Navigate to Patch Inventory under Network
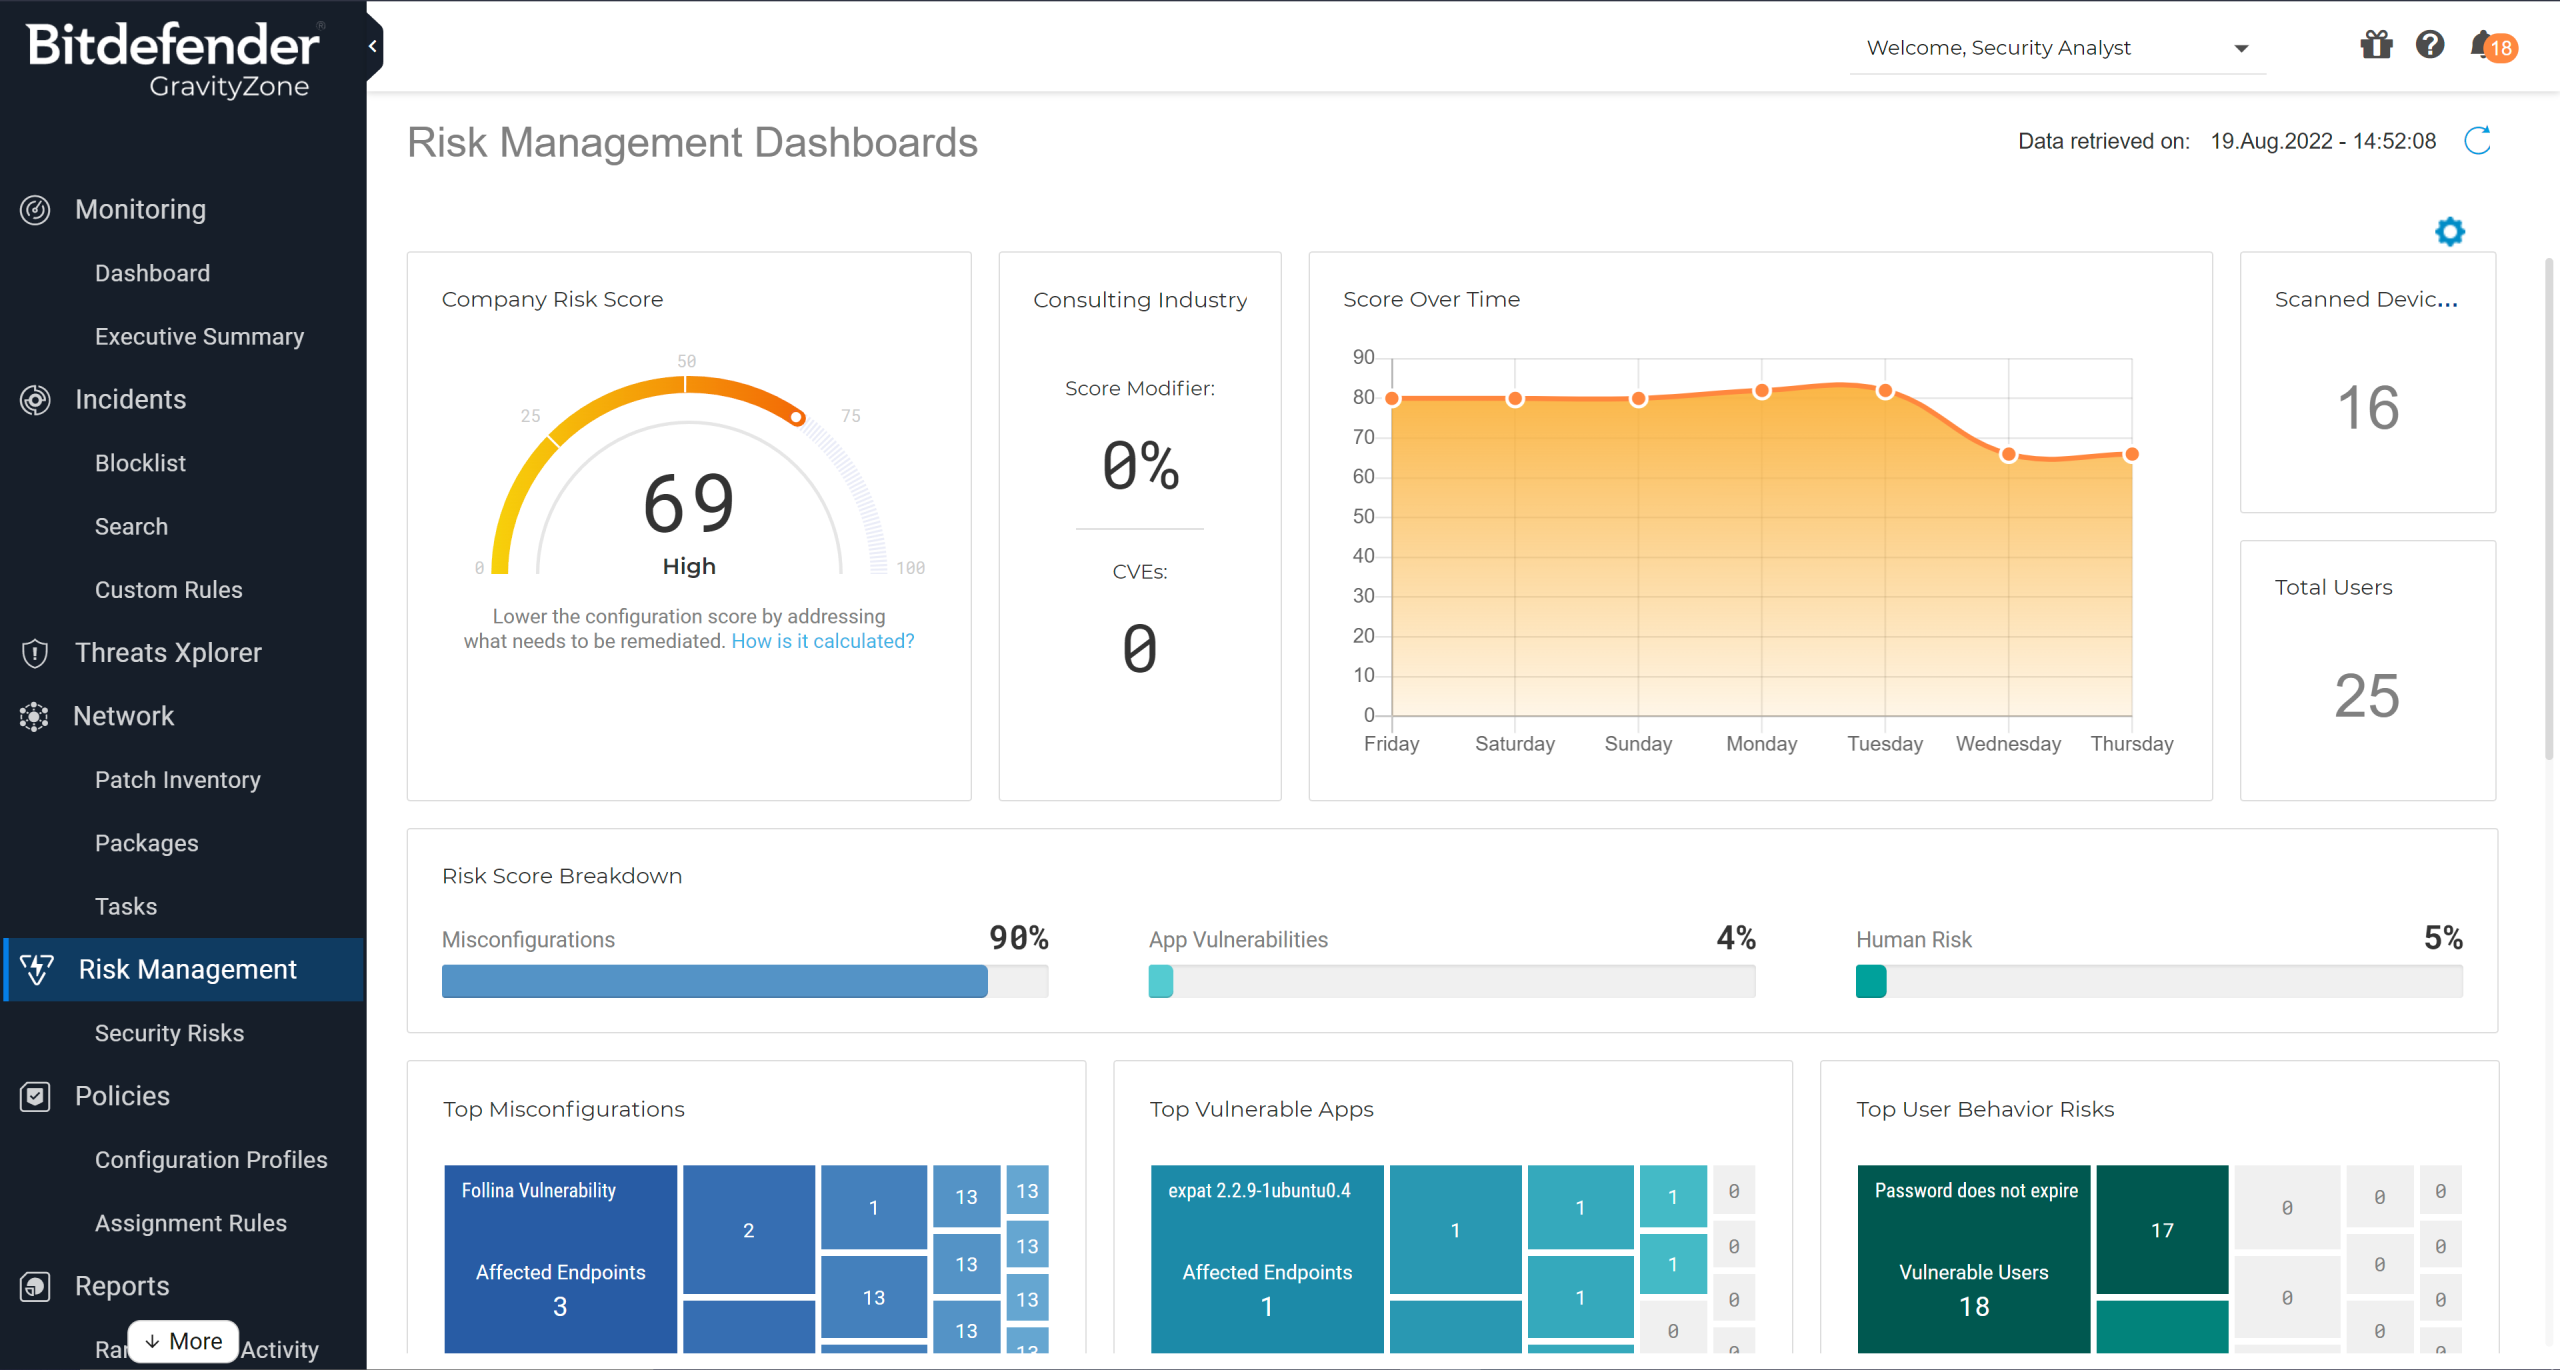Screen dimensions: 2560x1370 tap(177, 779)
